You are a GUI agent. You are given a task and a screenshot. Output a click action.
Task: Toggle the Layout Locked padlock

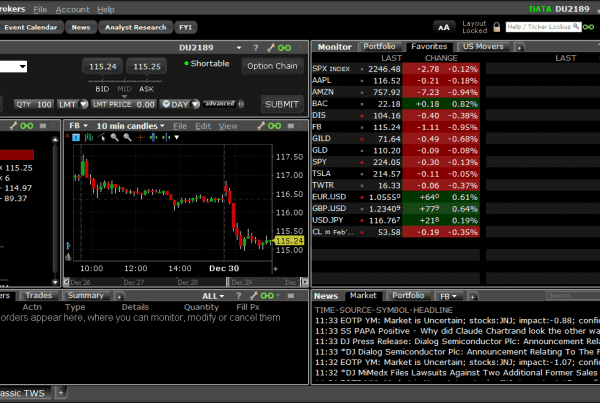(497, 27)
